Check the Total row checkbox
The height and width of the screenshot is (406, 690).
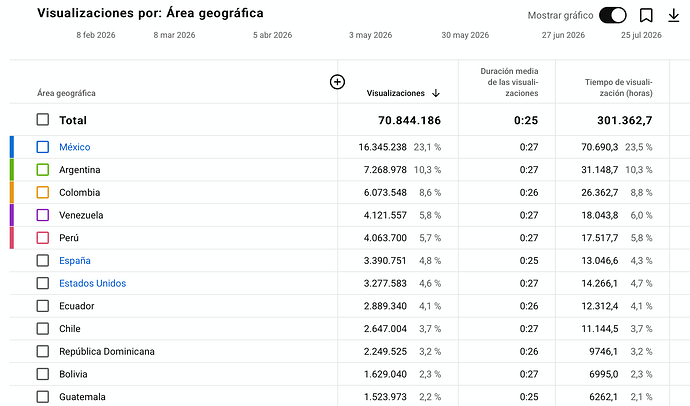coord(43,120)
